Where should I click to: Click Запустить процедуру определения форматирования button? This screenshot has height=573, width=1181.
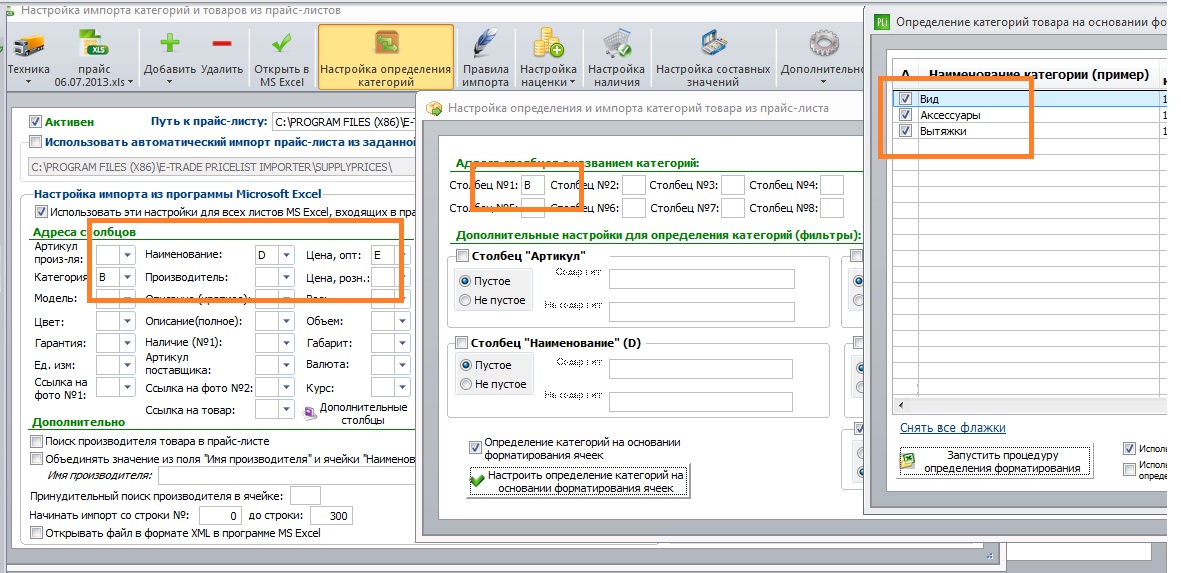(995, 462)
